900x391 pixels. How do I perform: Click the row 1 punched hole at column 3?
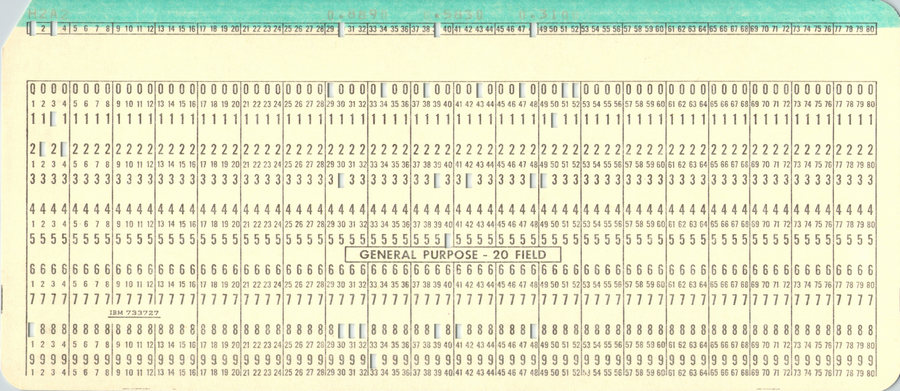53,119
